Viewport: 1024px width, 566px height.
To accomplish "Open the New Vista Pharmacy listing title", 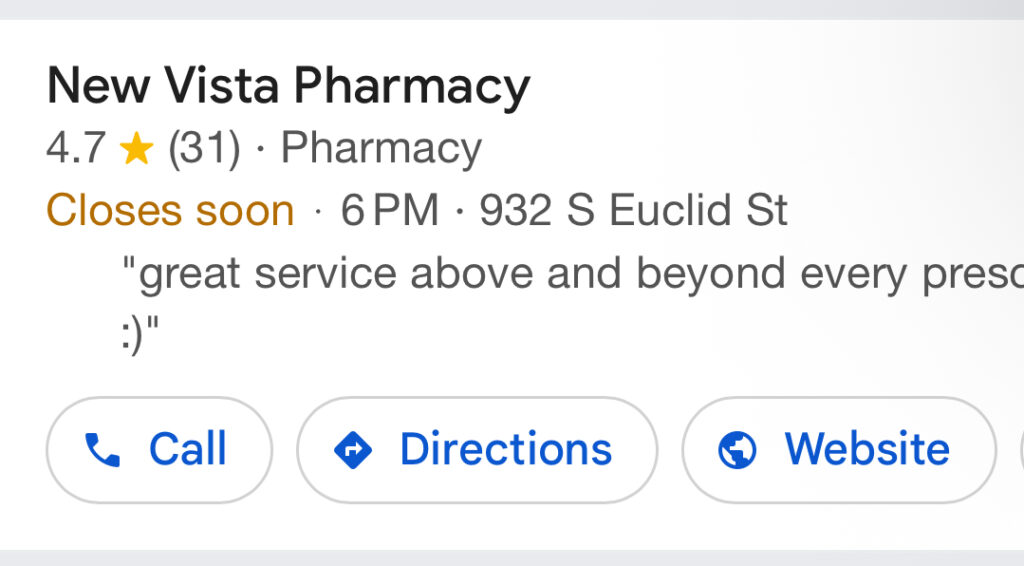I will click(288, 86).
